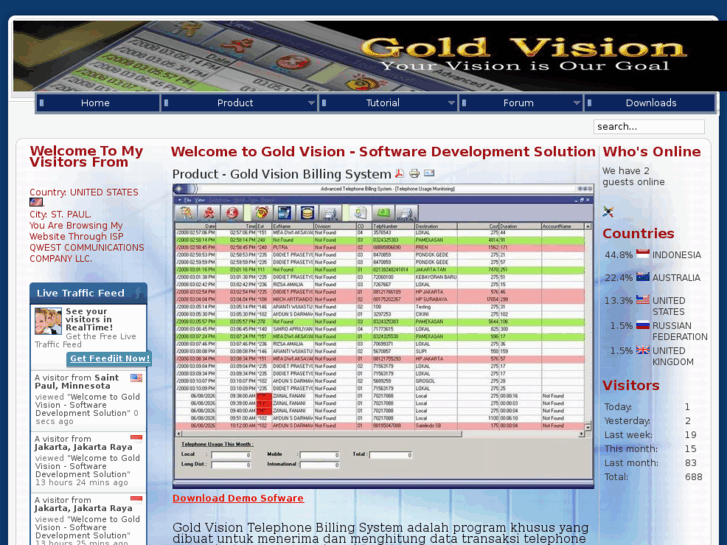Click the Get Feedjit Now button
727x545 pixels.
[x=110, y=358]
